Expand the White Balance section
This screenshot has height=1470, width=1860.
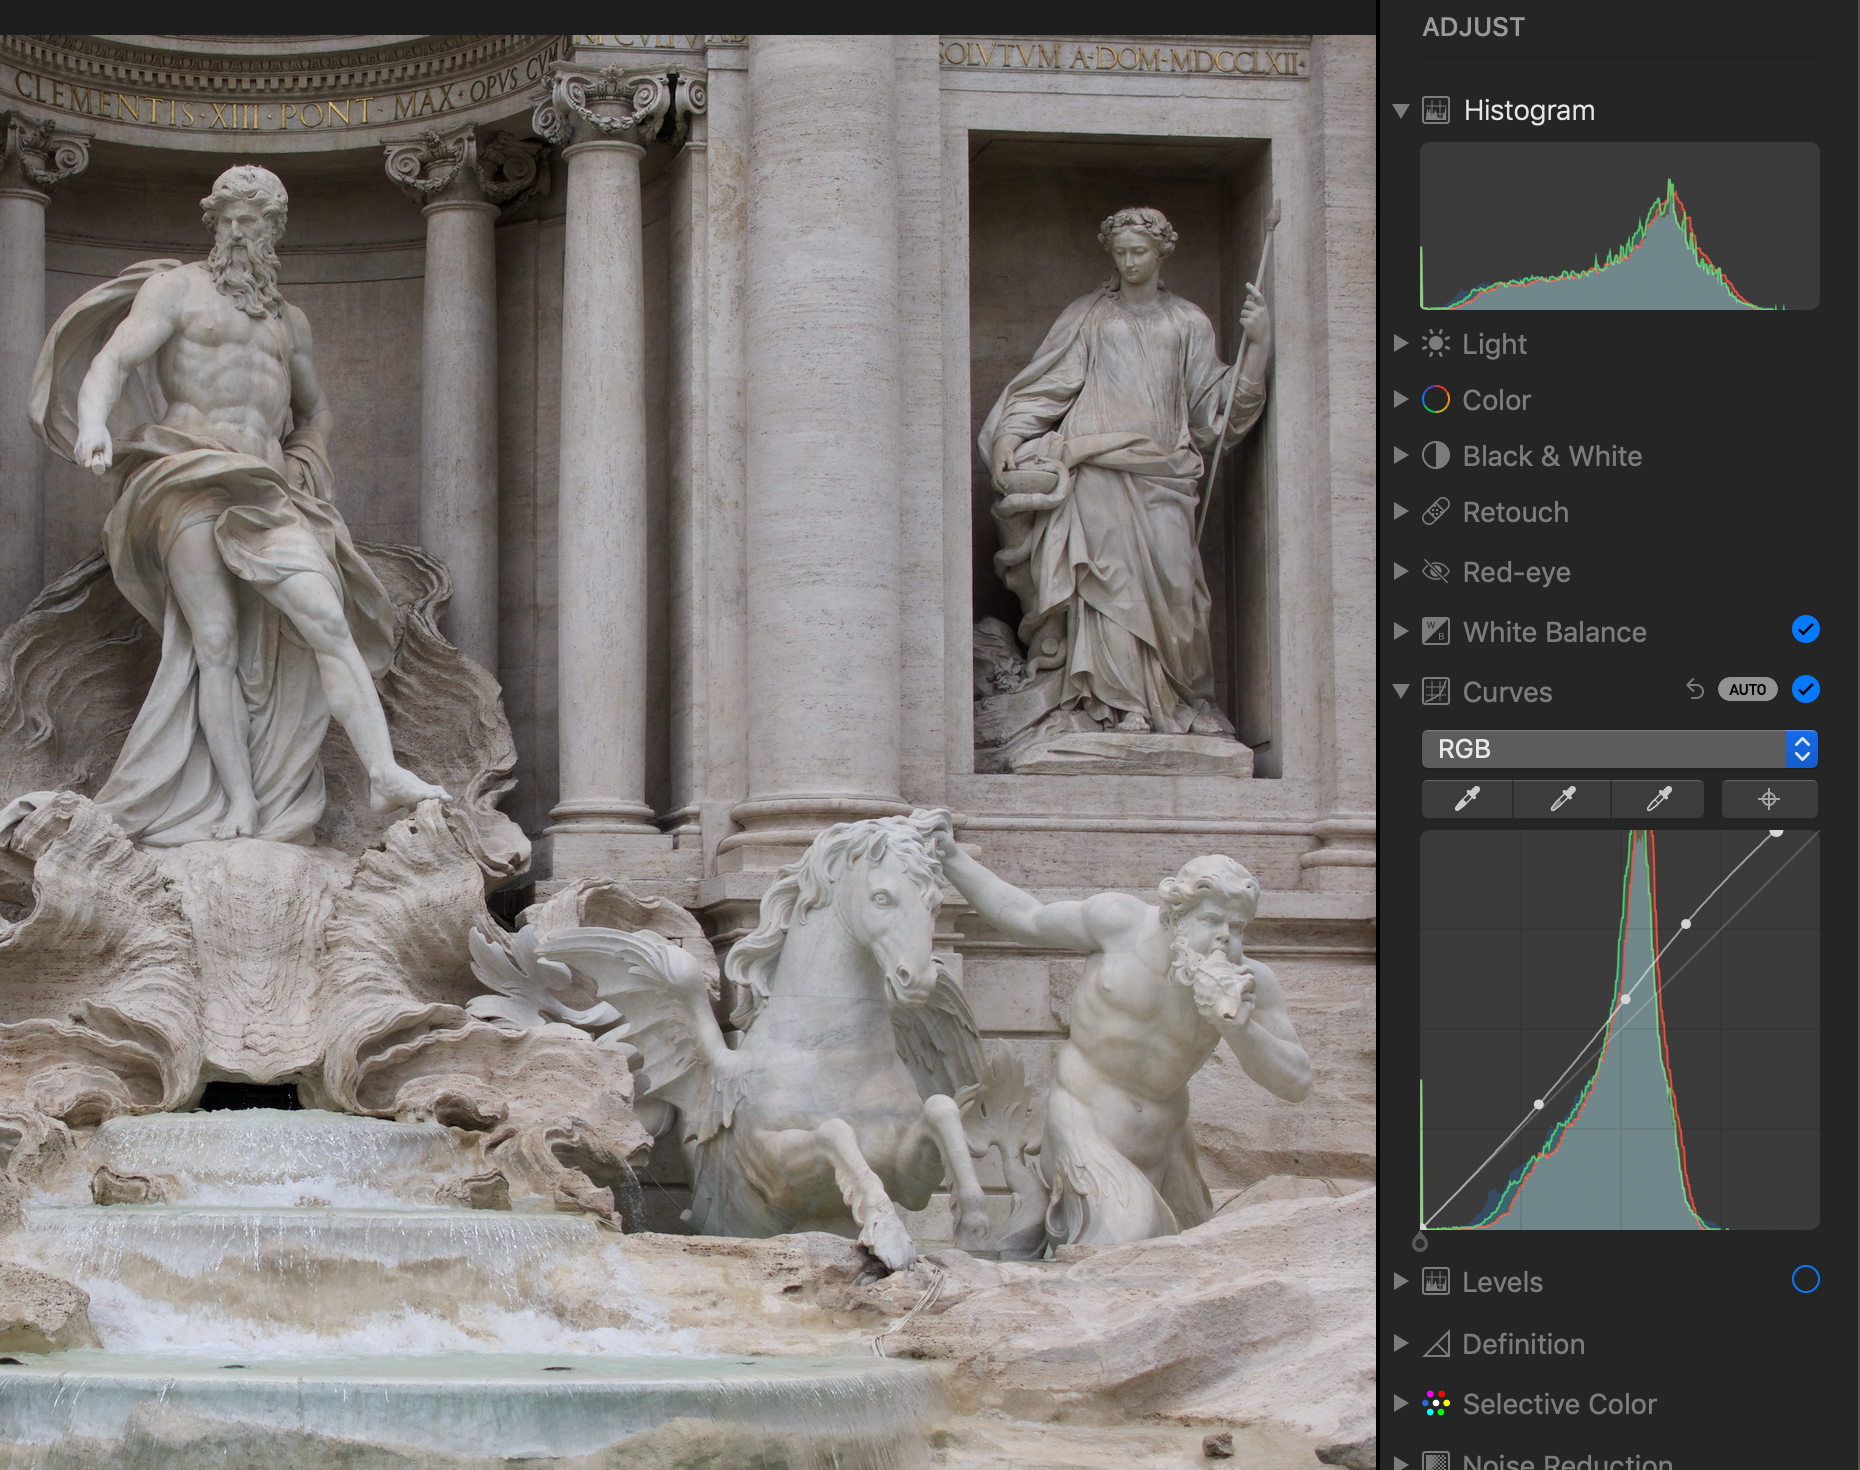[1401, 631]
